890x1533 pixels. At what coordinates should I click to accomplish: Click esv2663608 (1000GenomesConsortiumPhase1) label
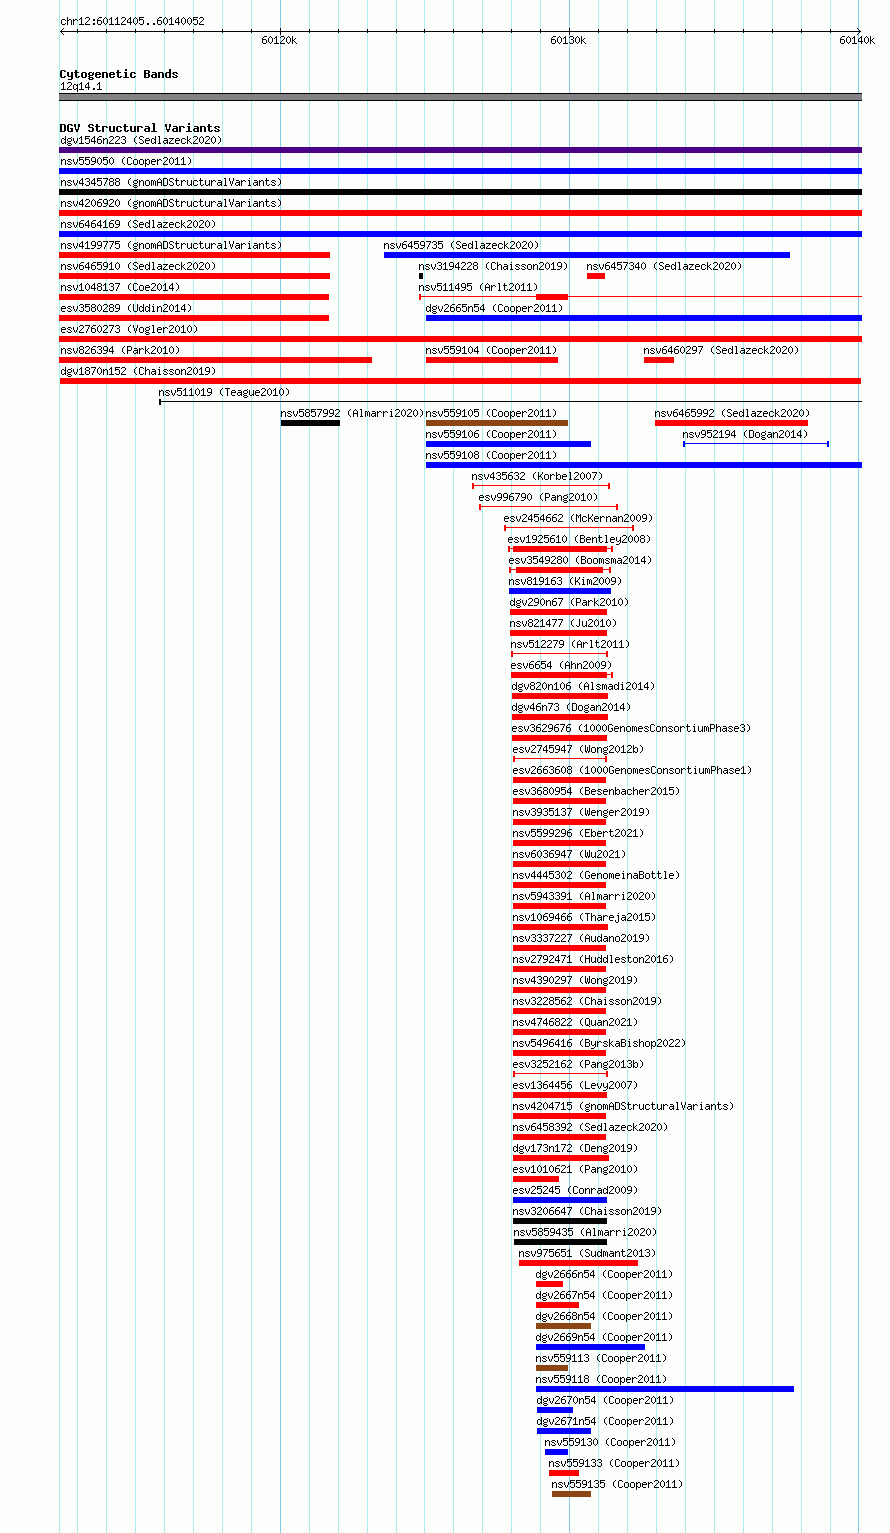632,770
